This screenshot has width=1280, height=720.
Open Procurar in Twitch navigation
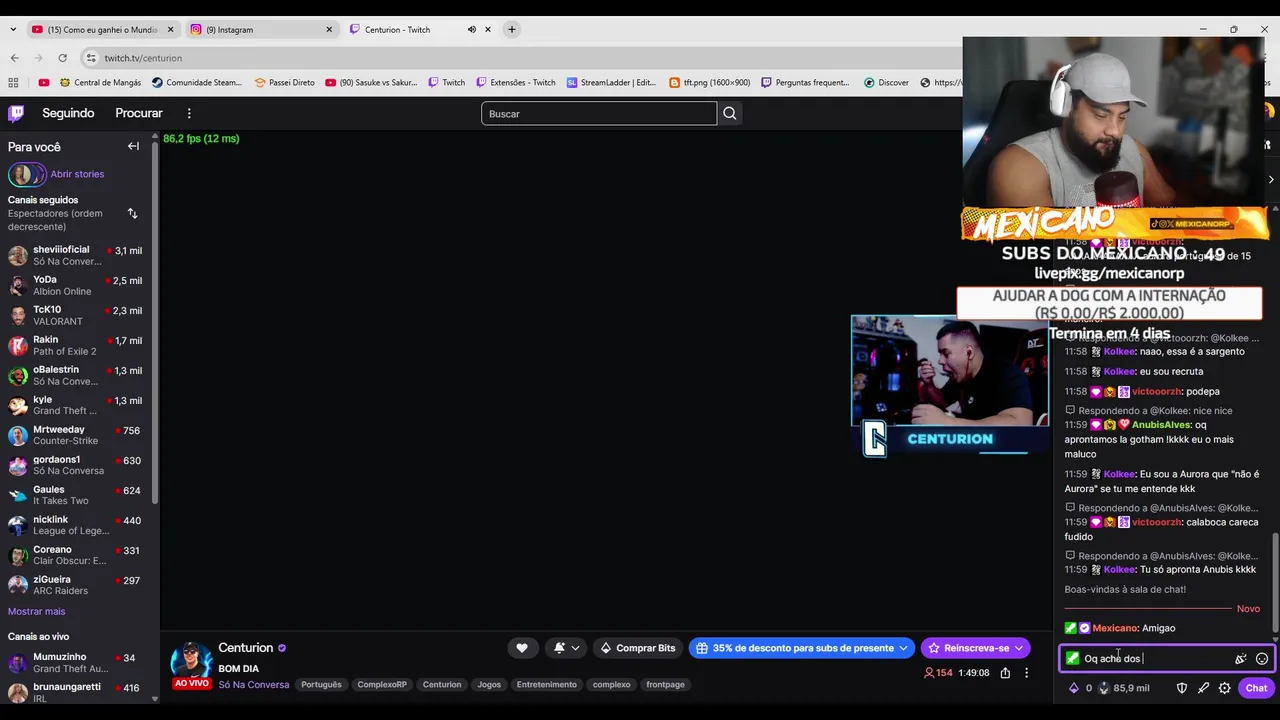pyautogui.click(x=139, y=113)
